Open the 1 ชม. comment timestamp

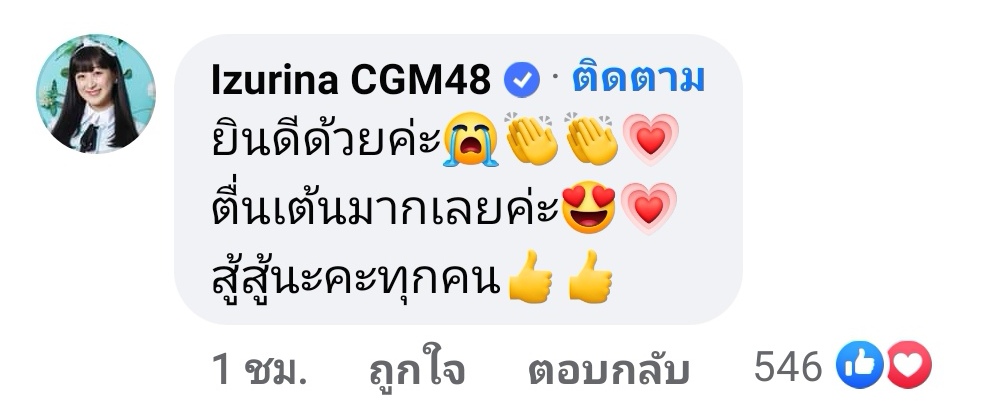(259, 370)
